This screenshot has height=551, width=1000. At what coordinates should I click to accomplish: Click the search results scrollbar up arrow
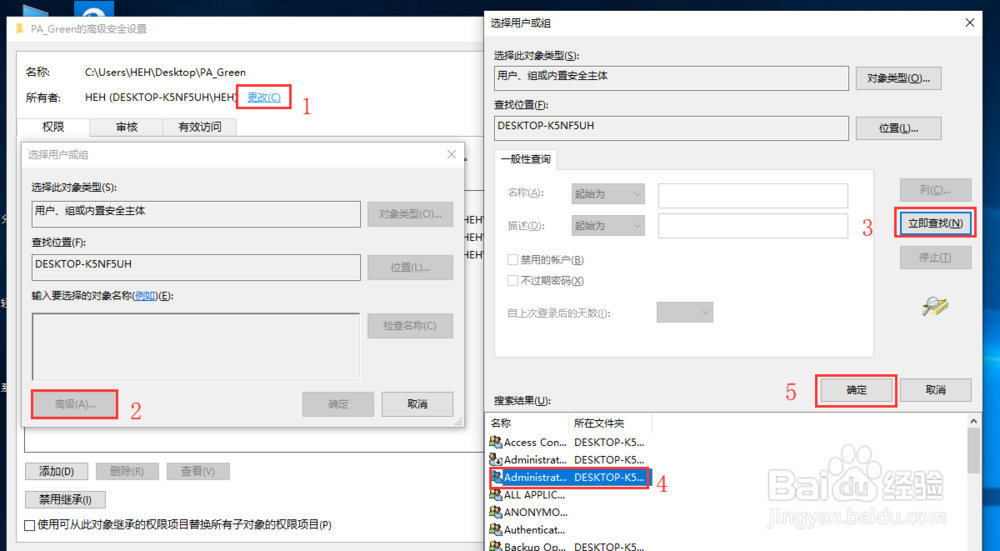[x=973, y=422]
